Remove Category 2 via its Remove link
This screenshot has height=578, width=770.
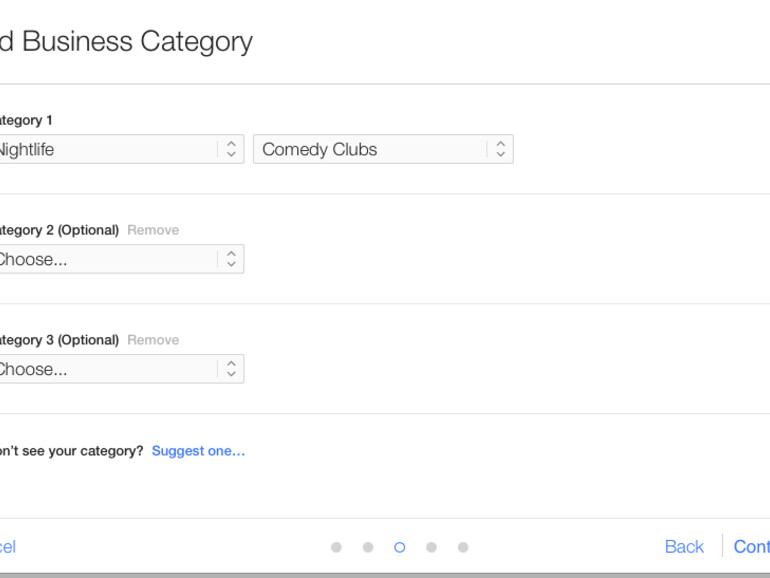153,230
